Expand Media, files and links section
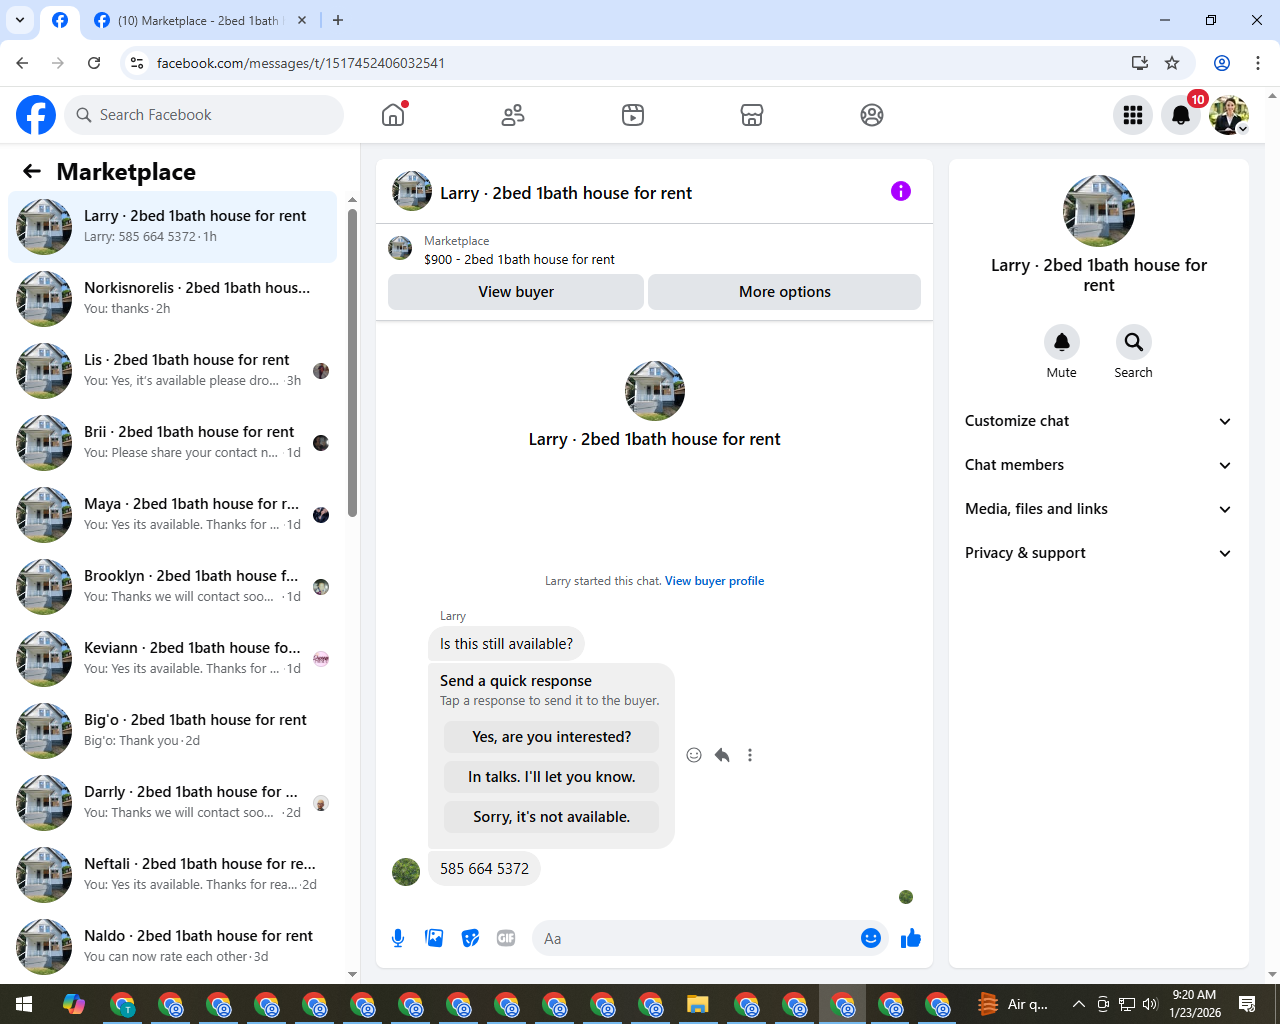Viewport: 1280px width, 1024px height. (1098, 509)
